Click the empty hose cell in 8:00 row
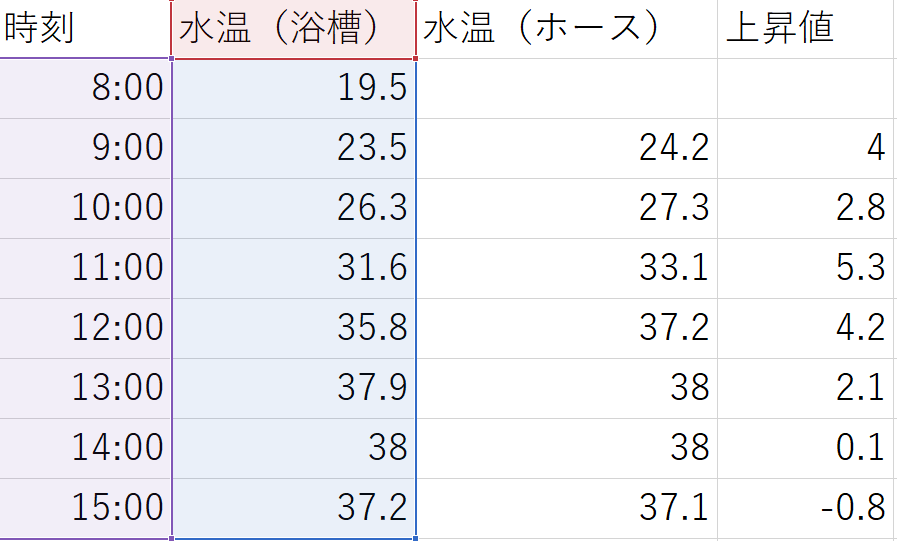The height and width of the screenshot is (541, 897). pos(567,89)
